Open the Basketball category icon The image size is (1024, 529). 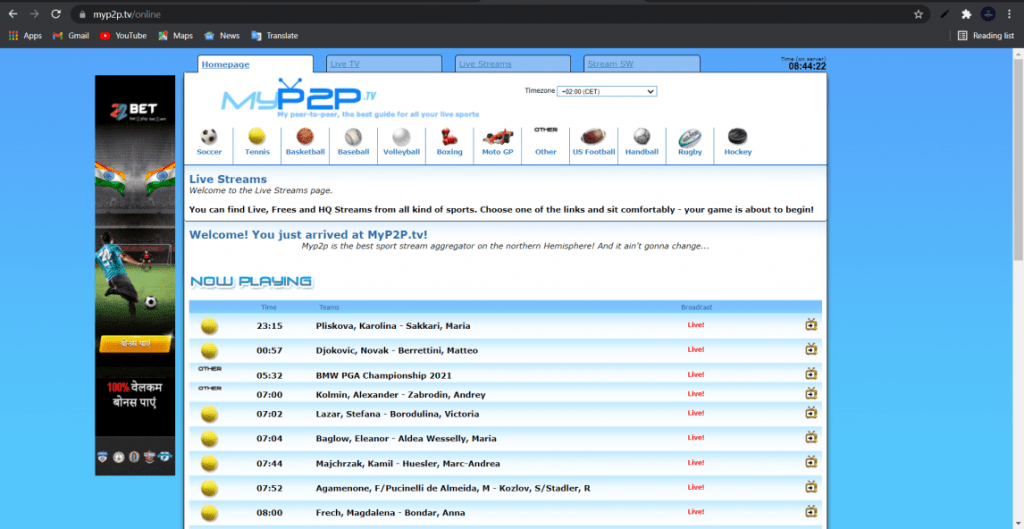[305, 136]
